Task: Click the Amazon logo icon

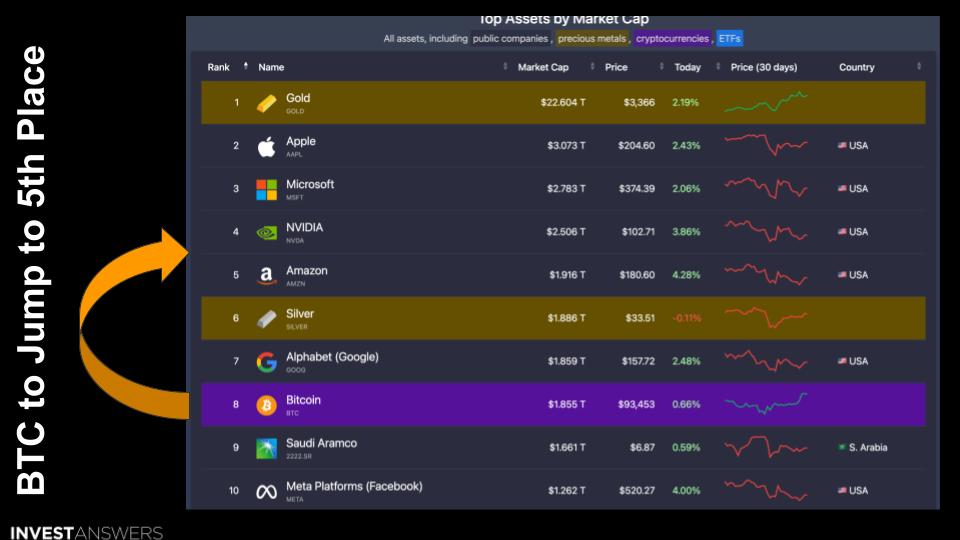Action: (x=266, y=276)
